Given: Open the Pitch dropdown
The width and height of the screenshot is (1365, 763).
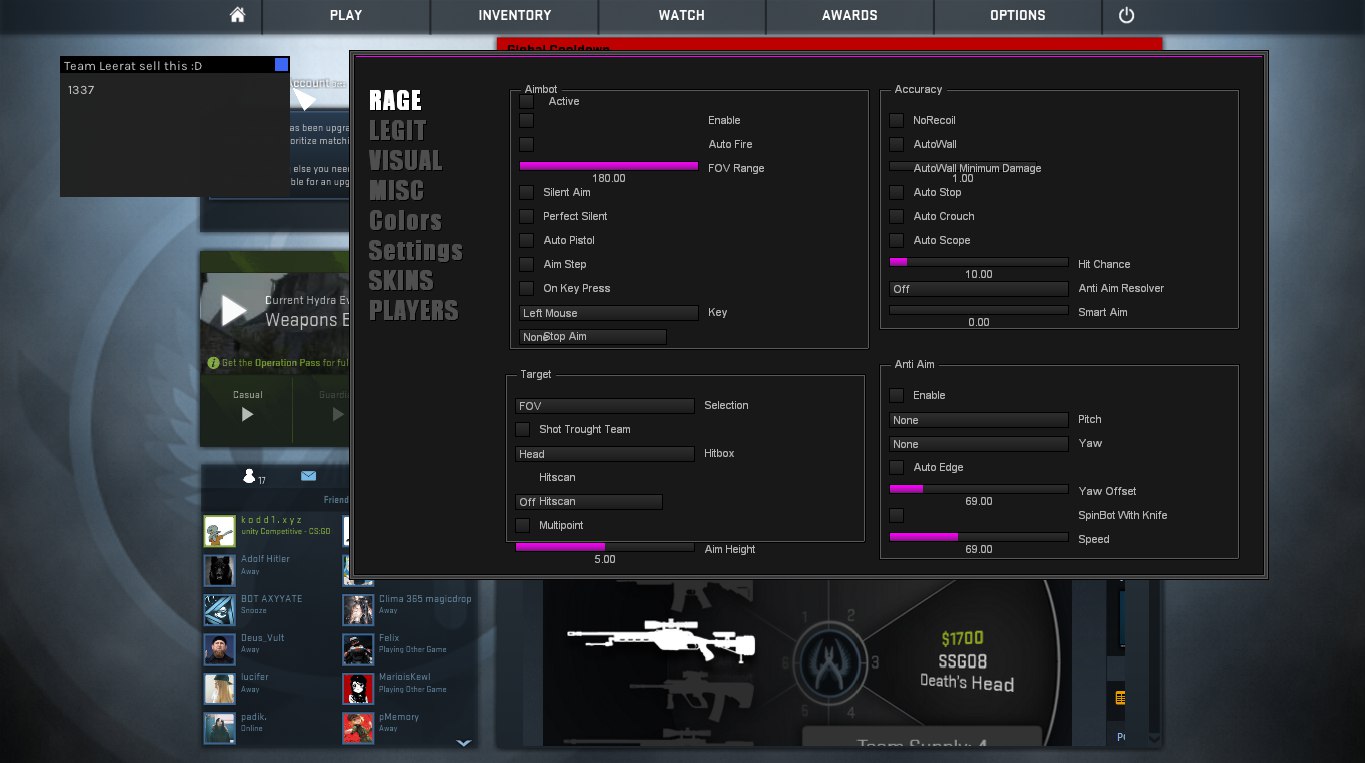Looking at the screenshot, I should point(979,420).
